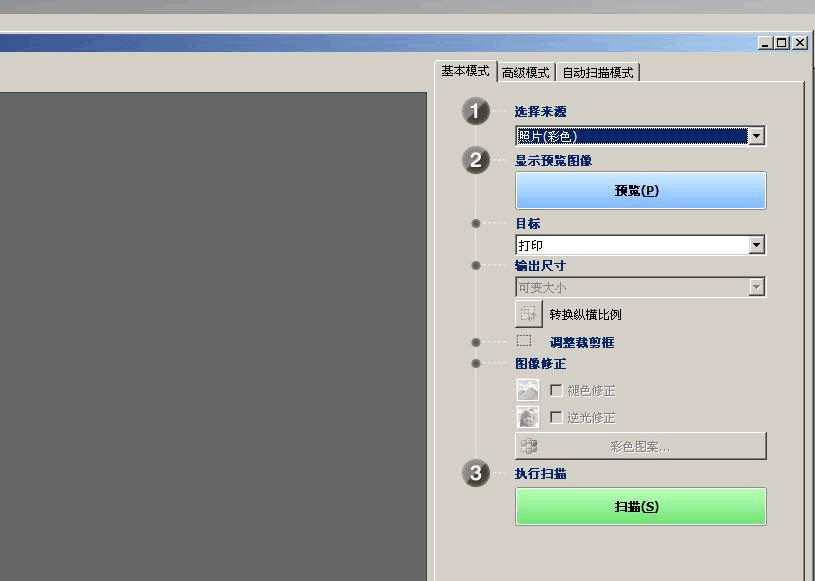
Task: Click the 预览(P) preview button
Action: tap(640, 190)
